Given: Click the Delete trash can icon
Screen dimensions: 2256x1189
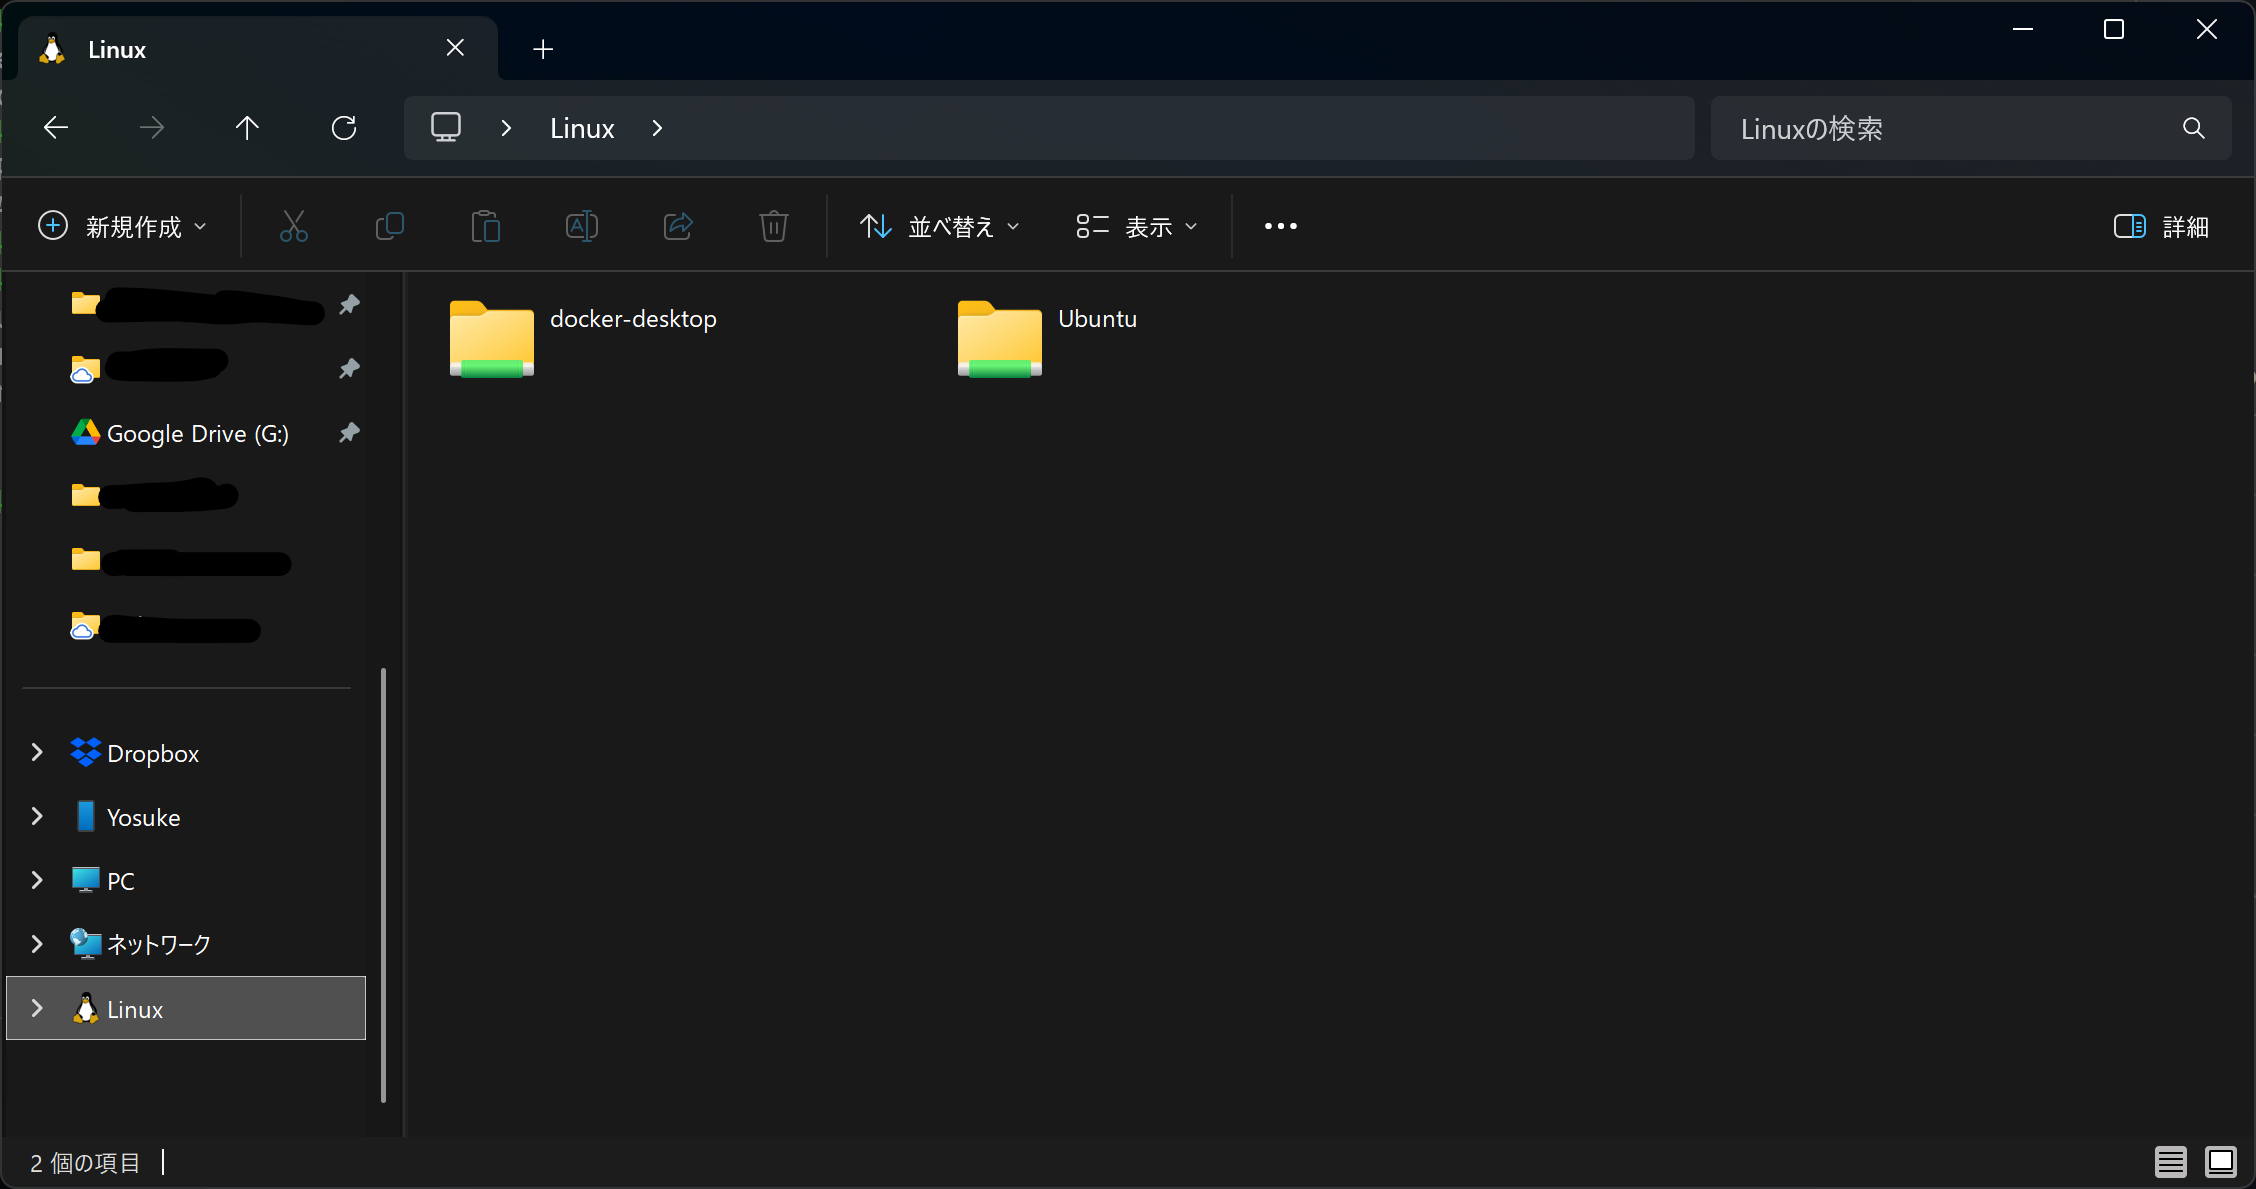Looking at the screenshot, I should [773, 226].
